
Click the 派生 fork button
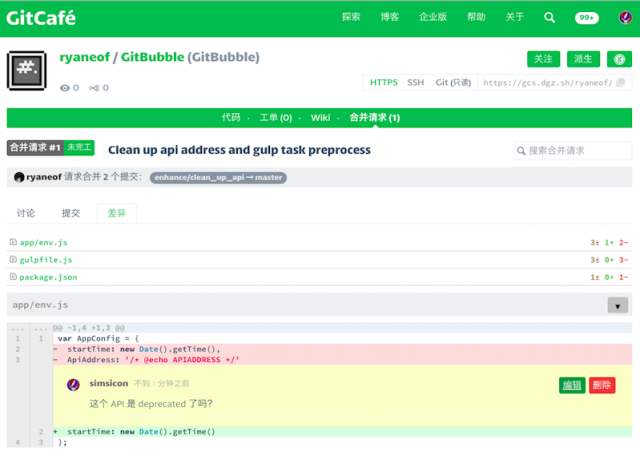(x=583, y=59)
